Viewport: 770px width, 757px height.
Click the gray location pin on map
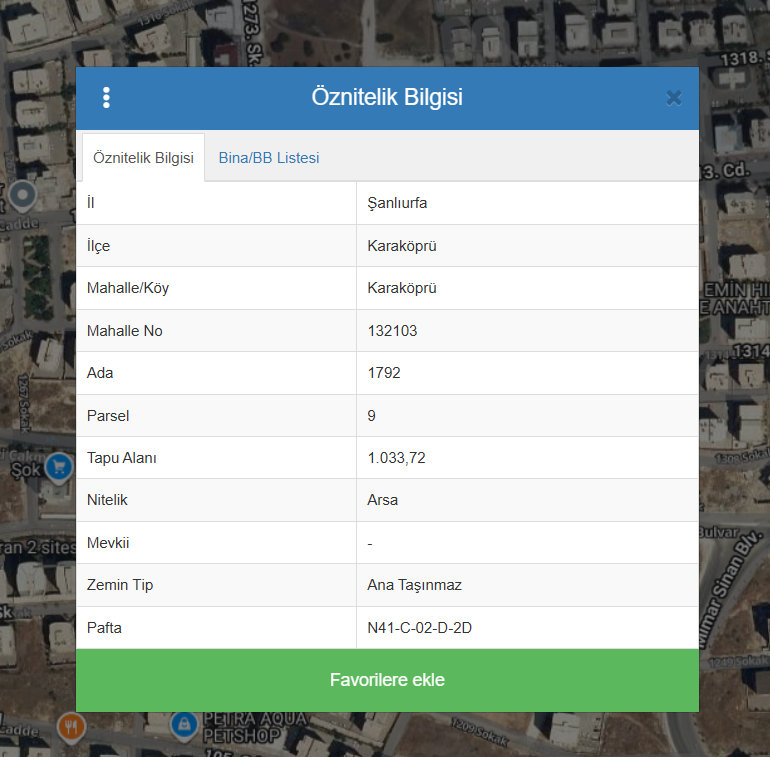coord(23,194)
